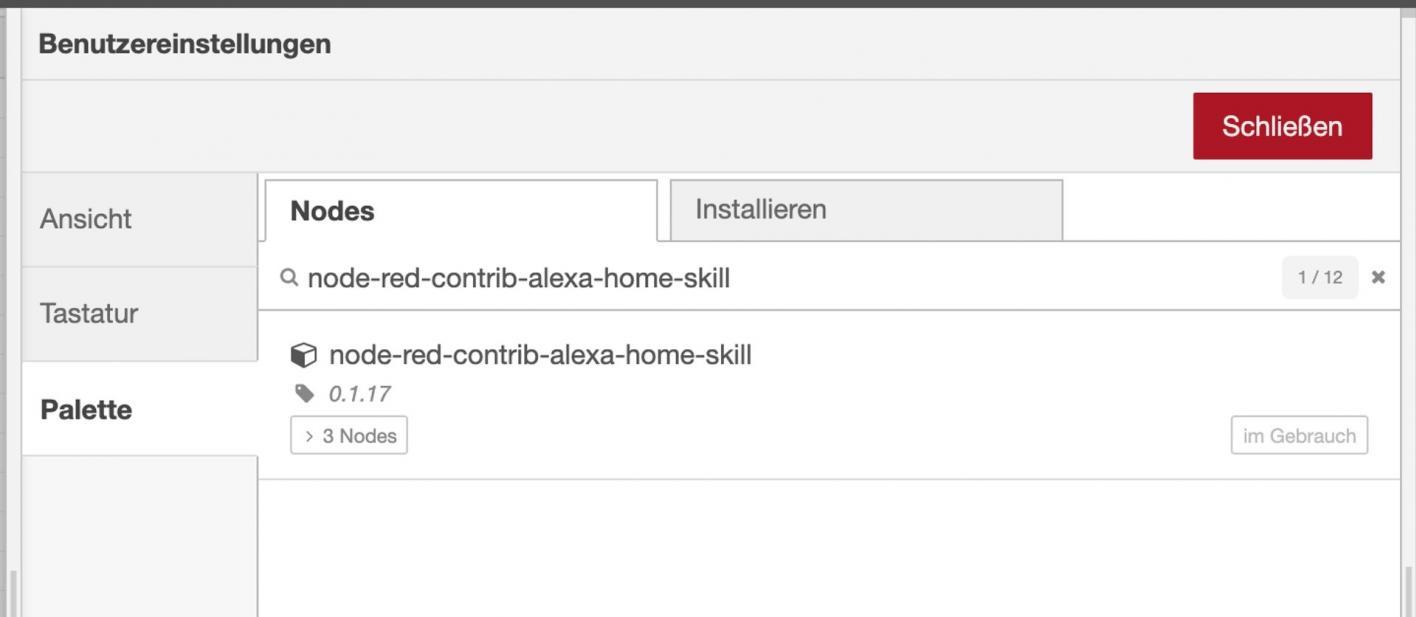The width and height of the screenshot is (1416, 617).
Task: Switch to the Installieren tab
Action: pyautogui.click(x=760, y=209)
